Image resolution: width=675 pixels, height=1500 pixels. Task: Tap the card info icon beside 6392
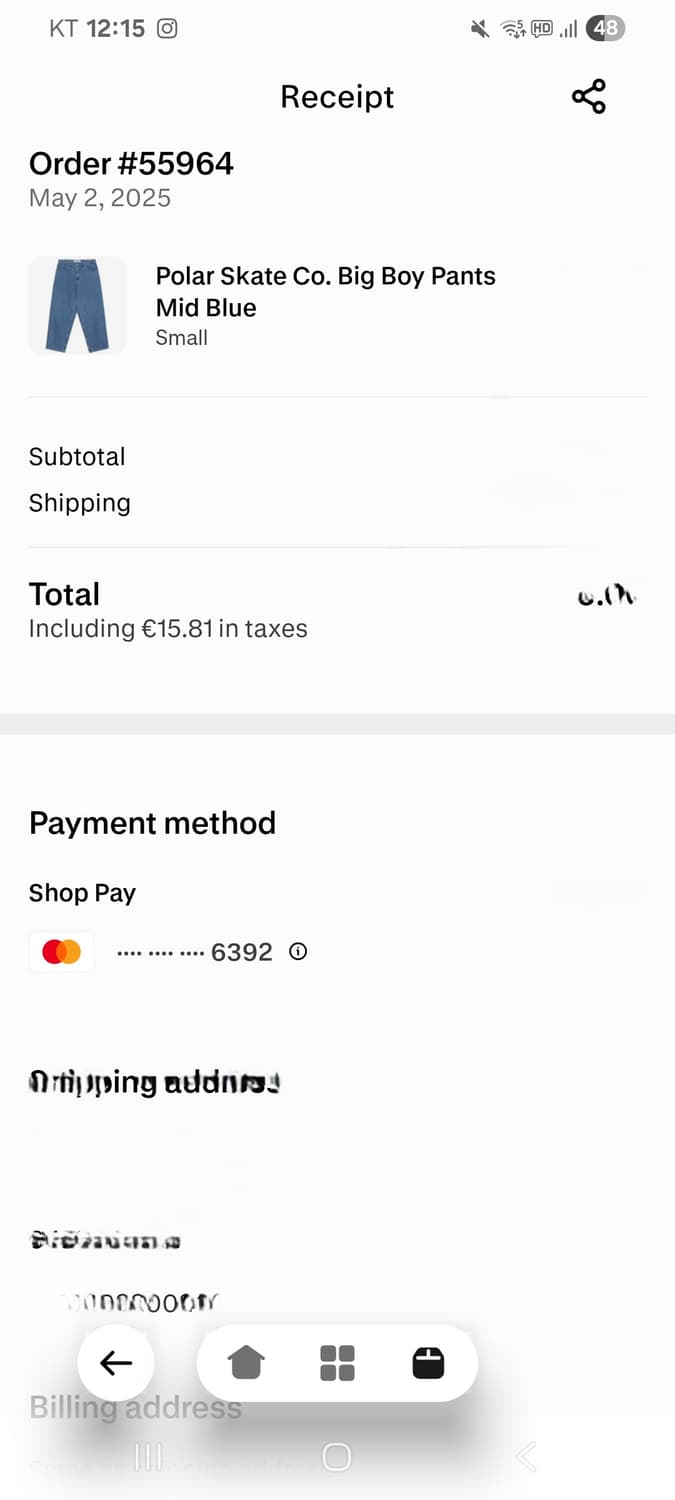pos(298,952)
